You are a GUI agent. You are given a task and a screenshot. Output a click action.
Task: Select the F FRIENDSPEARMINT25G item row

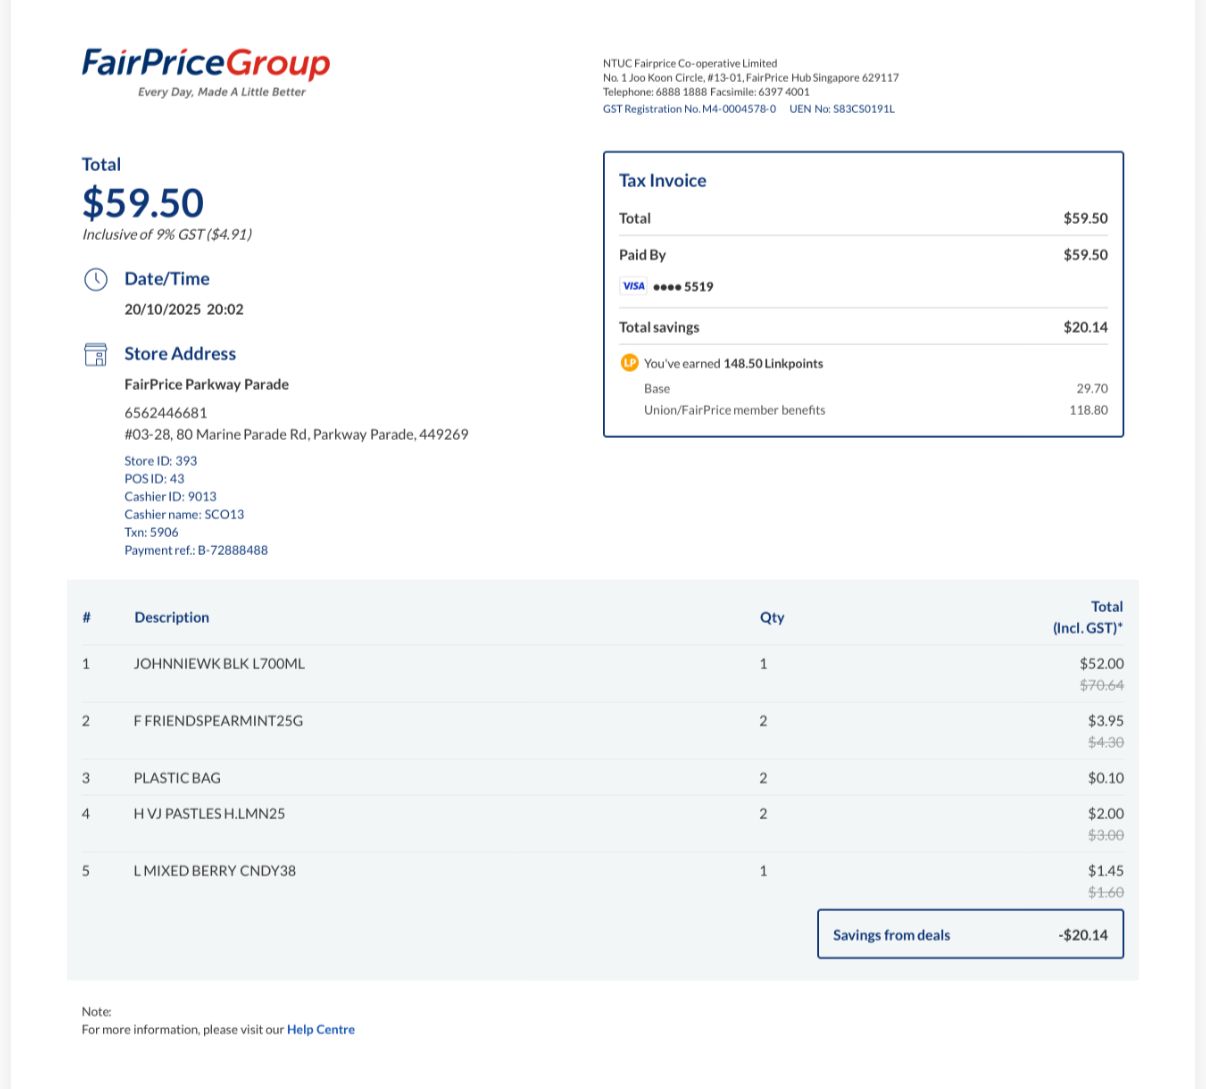pos(603,730)
